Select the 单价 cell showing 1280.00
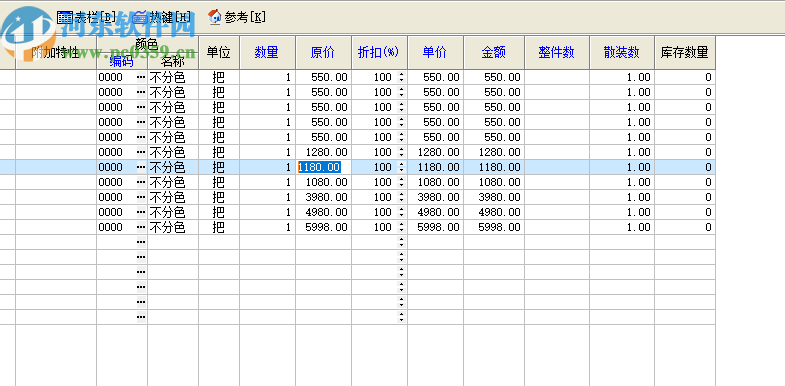This screenshot has height=386, width=785. click(436, 152)
